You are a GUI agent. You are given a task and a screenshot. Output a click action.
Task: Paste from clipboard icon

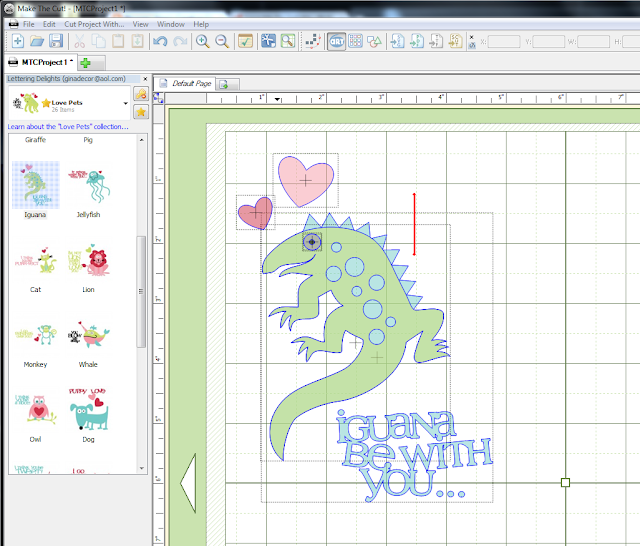coord(118,41)
